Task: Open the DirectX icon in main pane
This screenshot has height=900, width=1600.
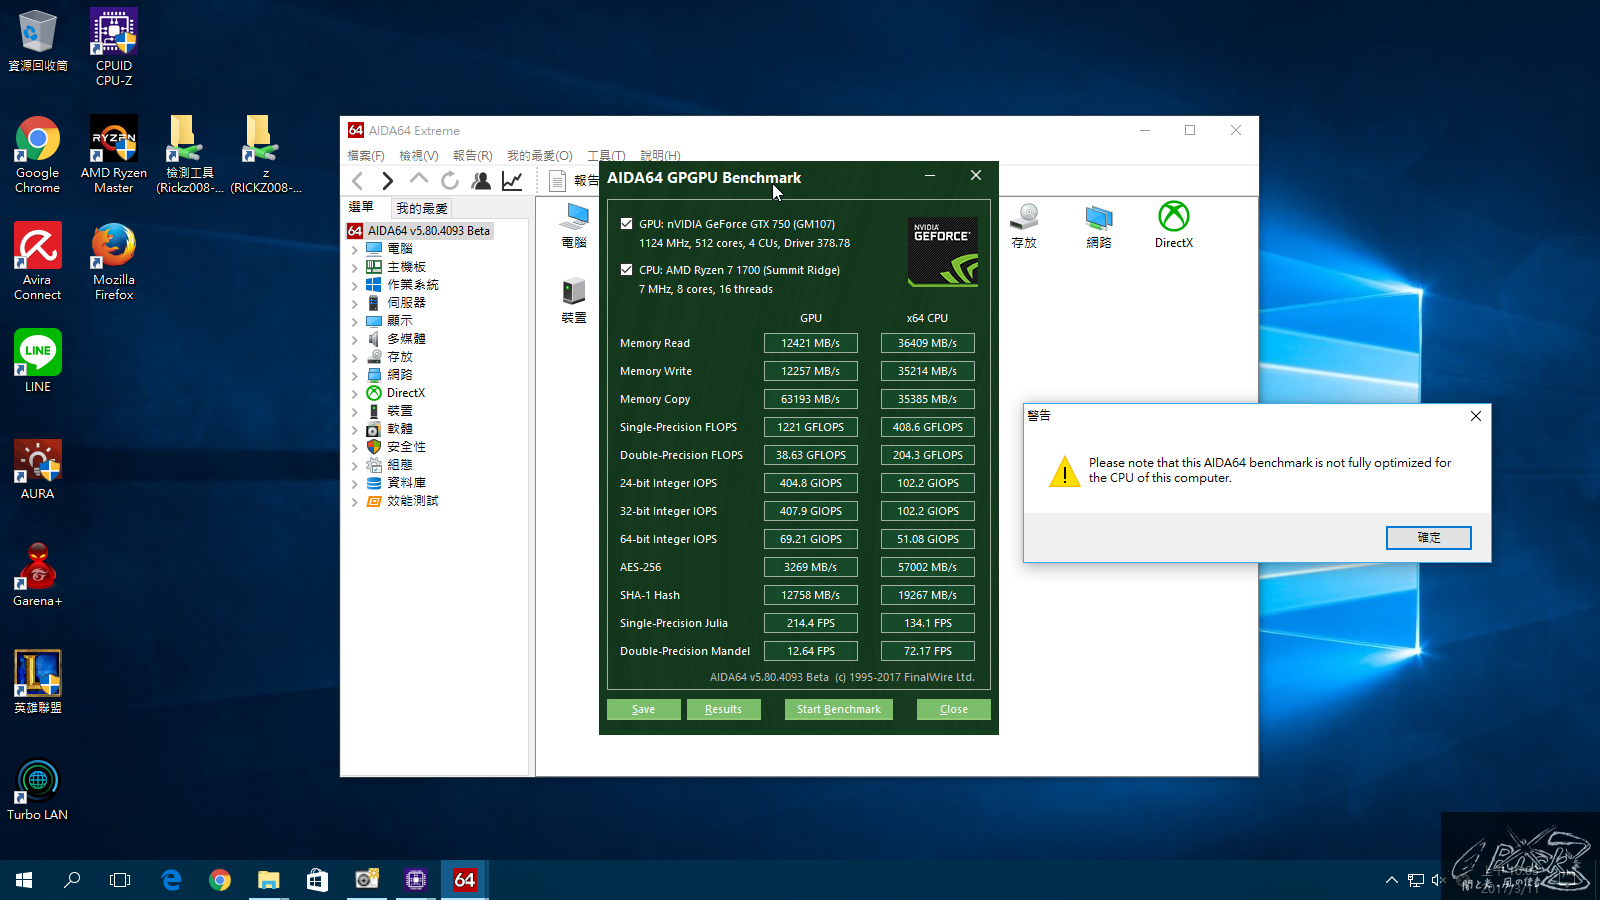Action: coord(1174,225)
